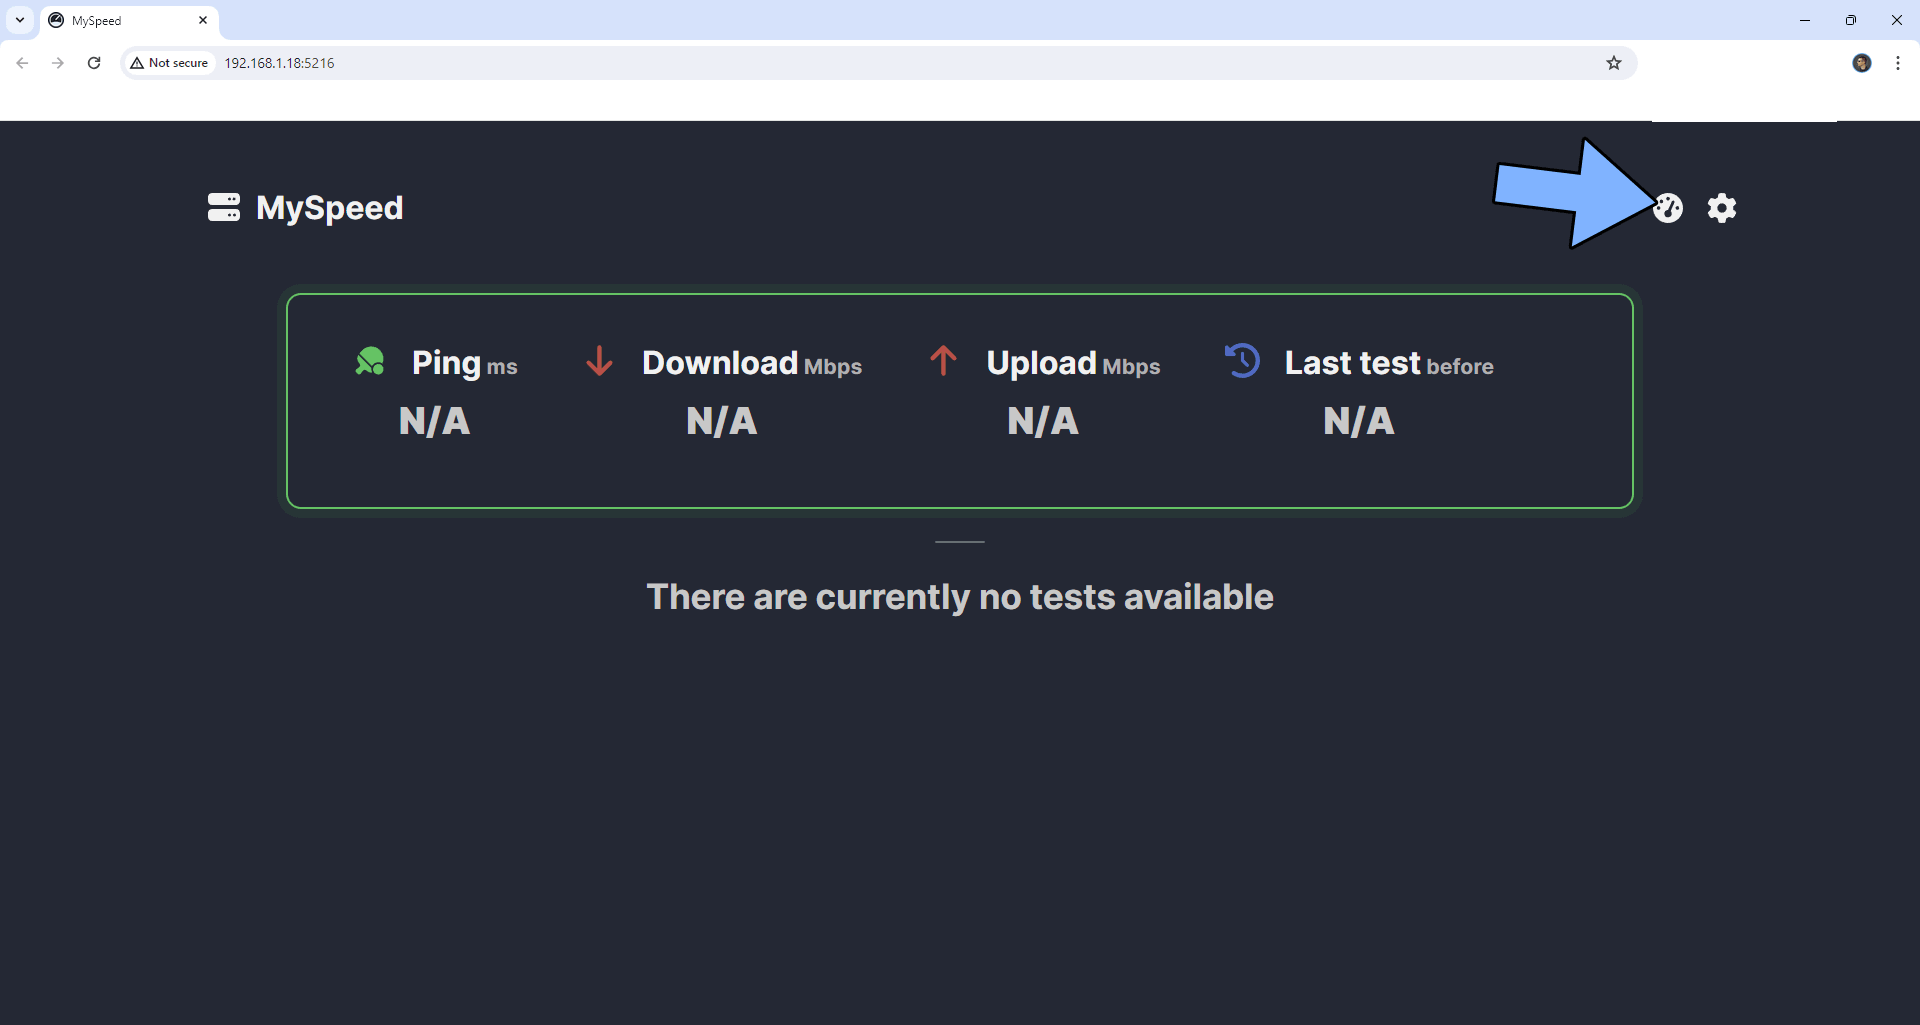Click the N/A value under Last test
The width and height of the screenshot is (1920, 1025).
[1359, 421]
